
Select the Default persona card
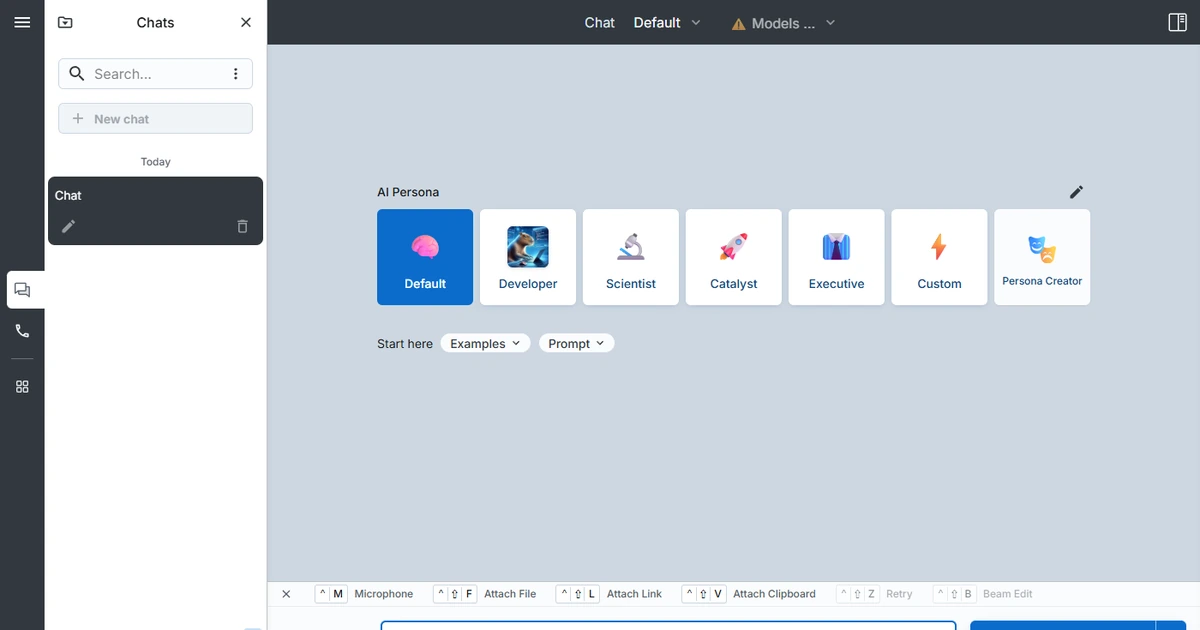(425, 257)
